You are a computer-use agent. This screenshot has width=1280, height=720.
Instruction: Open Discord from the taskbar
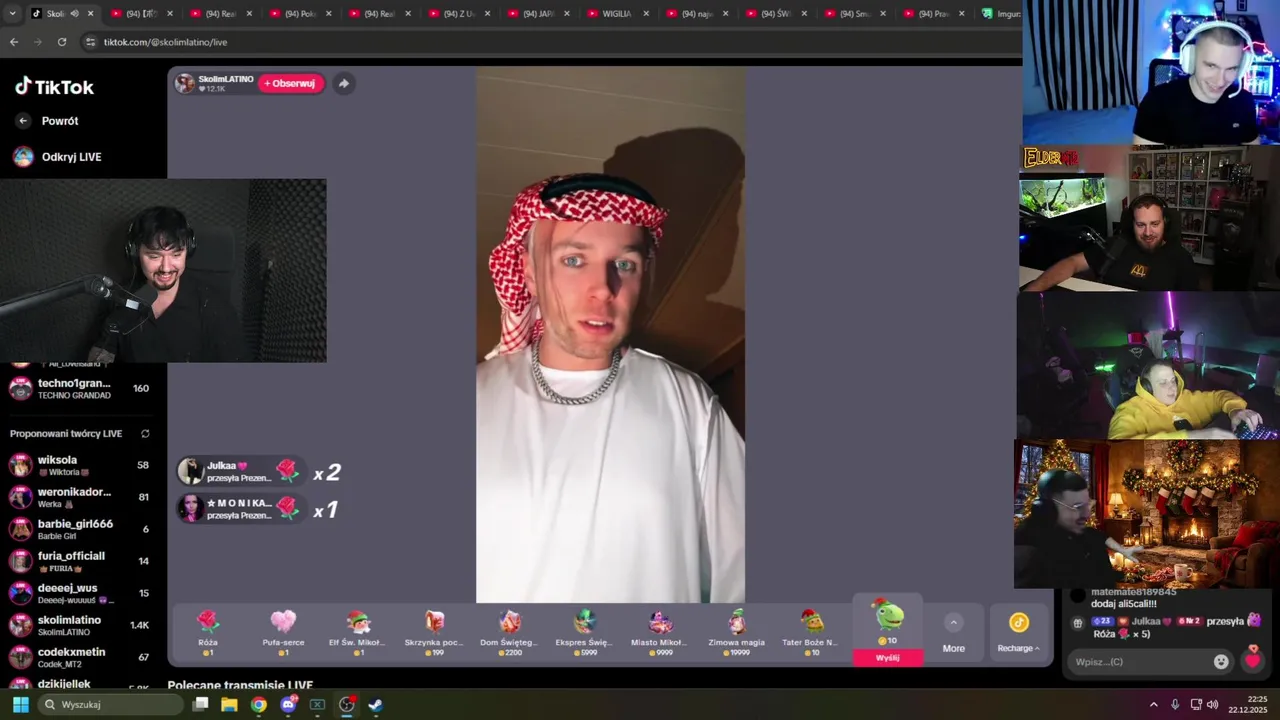point(289,705)
